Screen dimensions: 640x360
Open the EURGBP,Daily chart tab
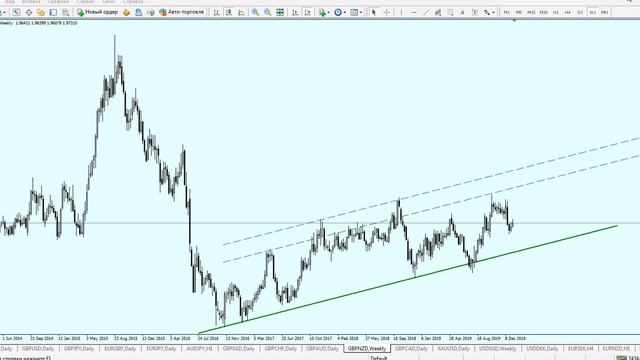tap(120, 349)
